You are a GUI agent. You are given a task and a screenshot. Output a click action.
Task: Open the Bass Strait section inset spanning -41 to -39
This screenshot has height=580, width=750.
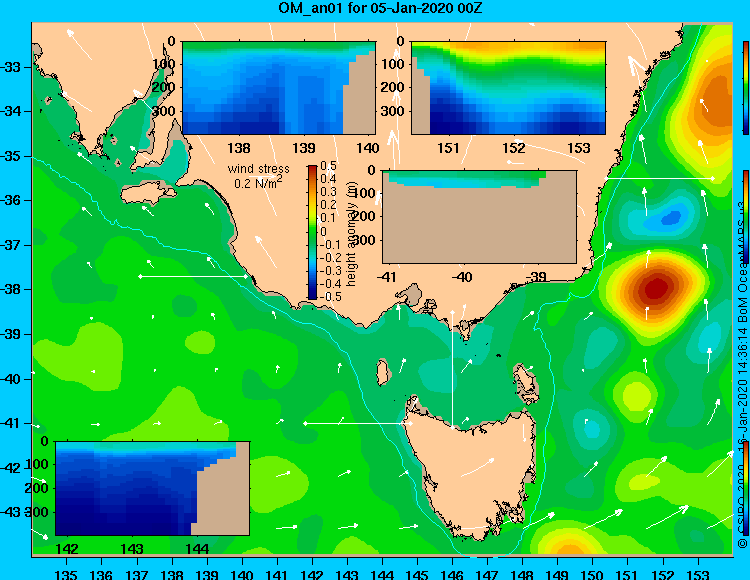pyautogui.click(x=480, y=217)
